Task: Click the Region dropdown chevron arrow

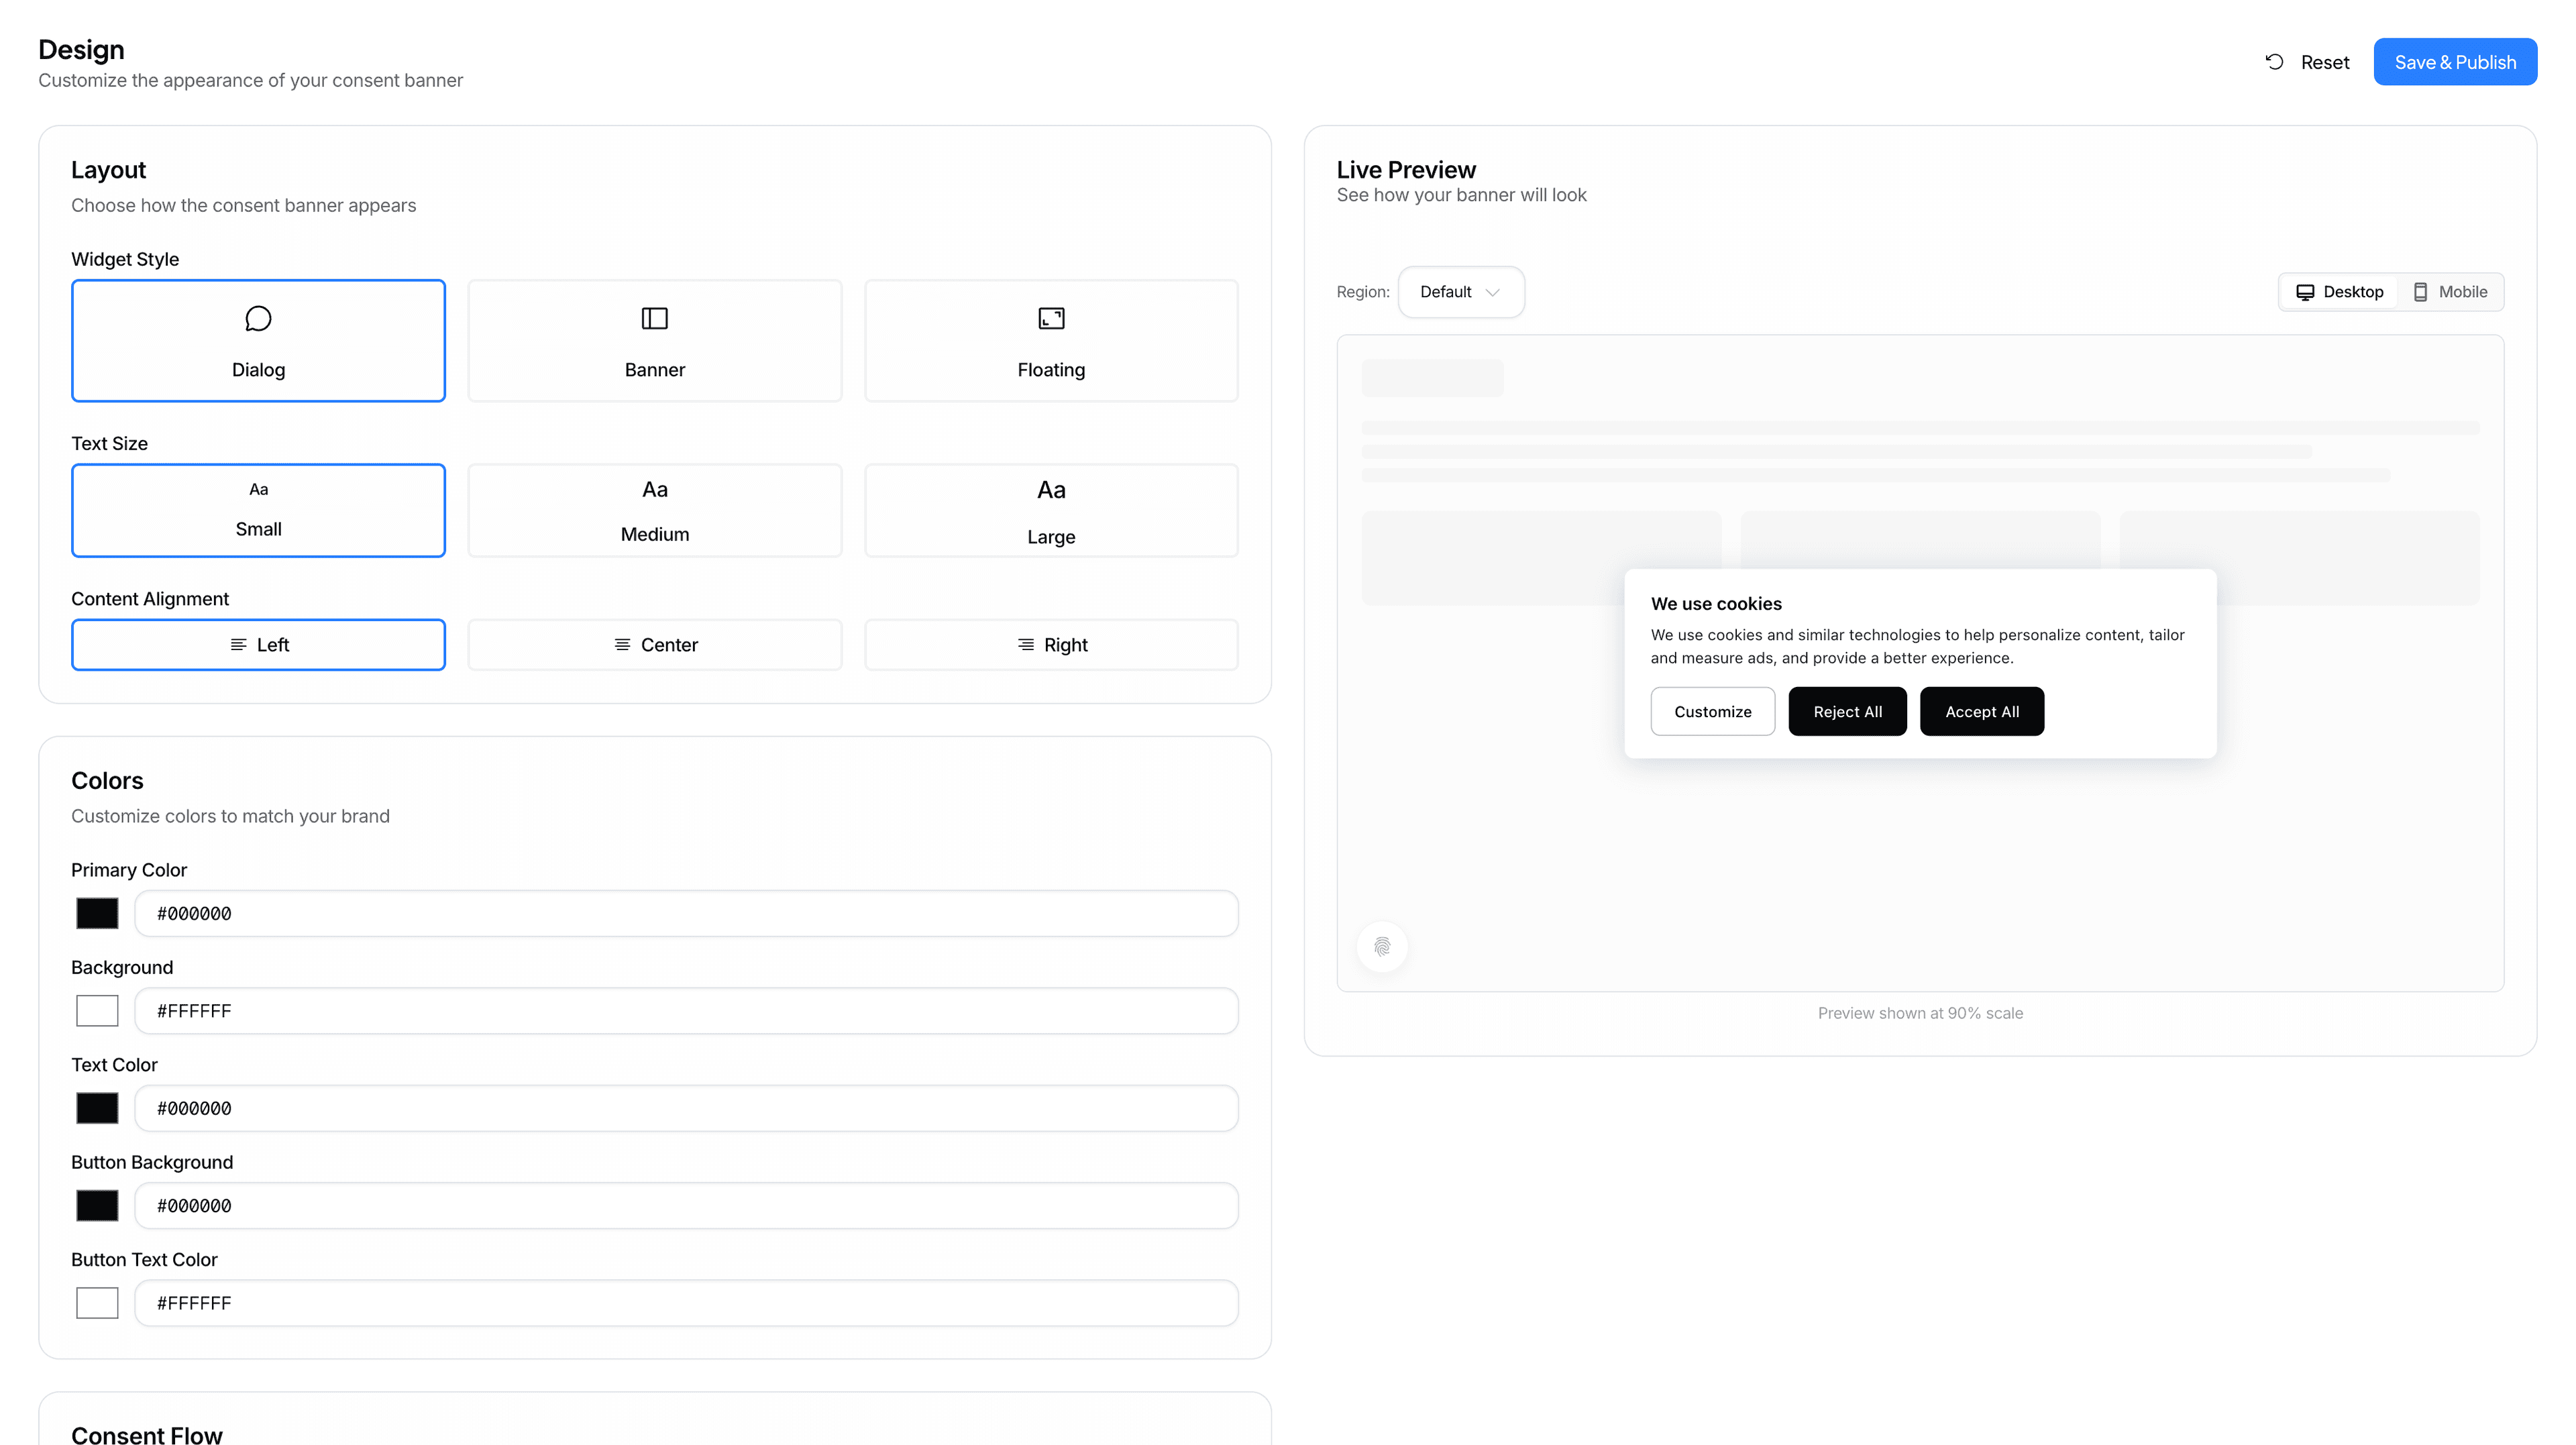Action: 1493,293
